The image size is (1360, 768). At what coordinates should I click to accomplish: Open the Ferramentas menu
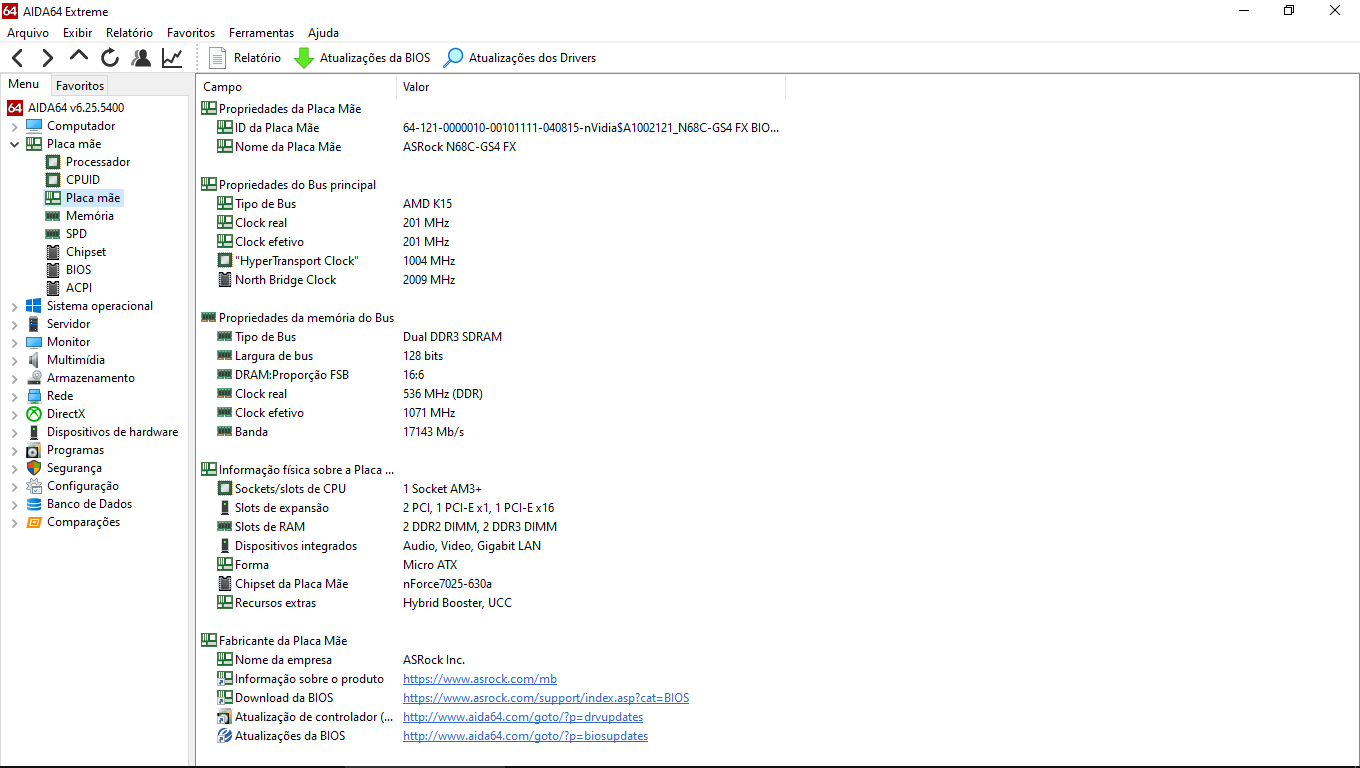click(x=262, y=33)
